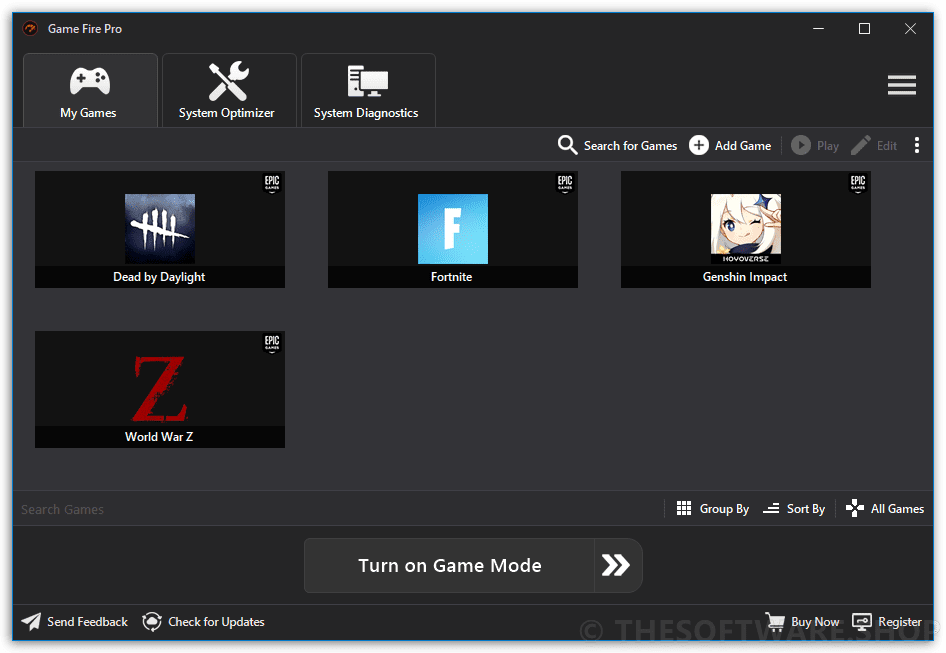
Task: Open the All Games filter dropdown
Action: (x=885, y=509)
